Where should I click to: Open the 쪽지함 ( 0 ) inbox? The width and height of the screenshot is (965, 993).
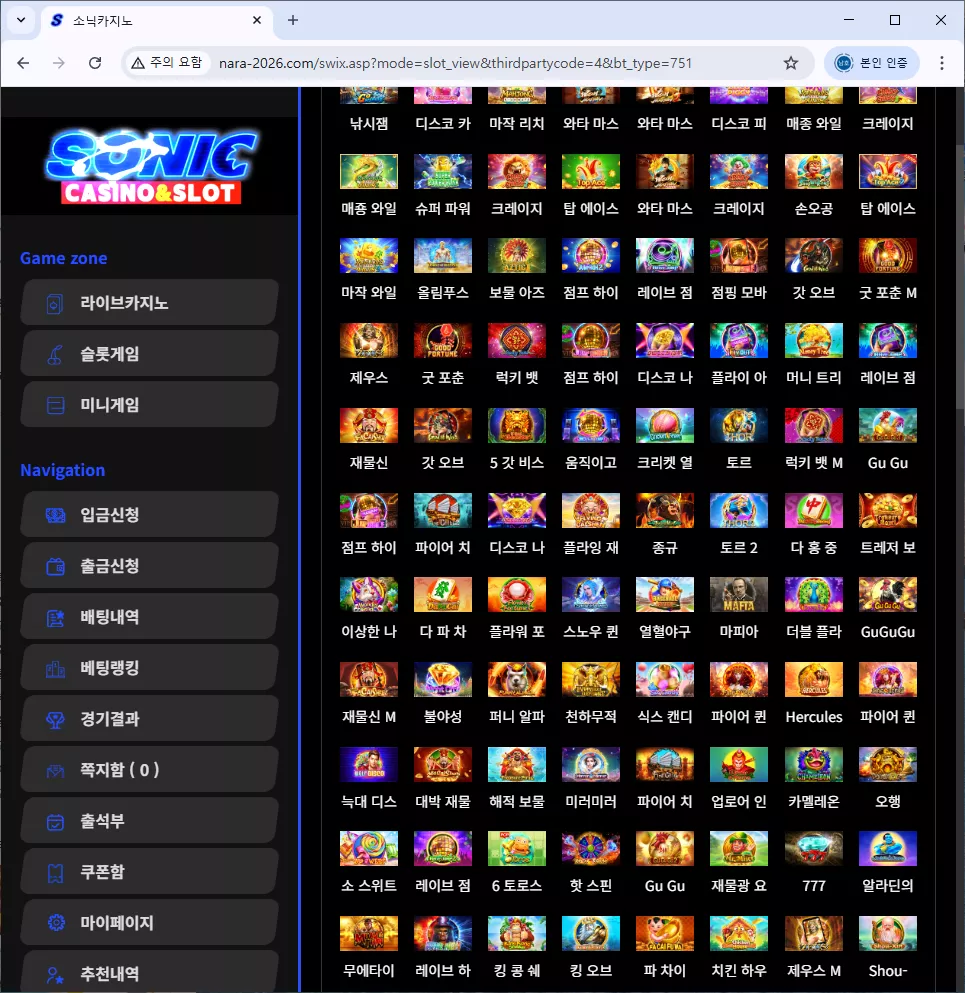click(149, 769)
